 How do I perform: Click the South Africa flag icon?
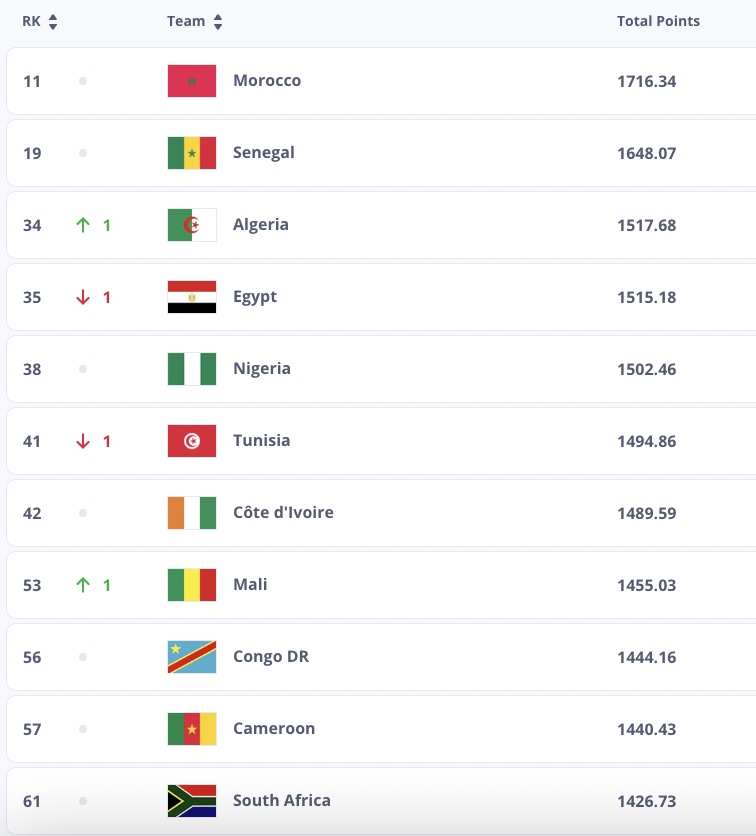point(192,801)
